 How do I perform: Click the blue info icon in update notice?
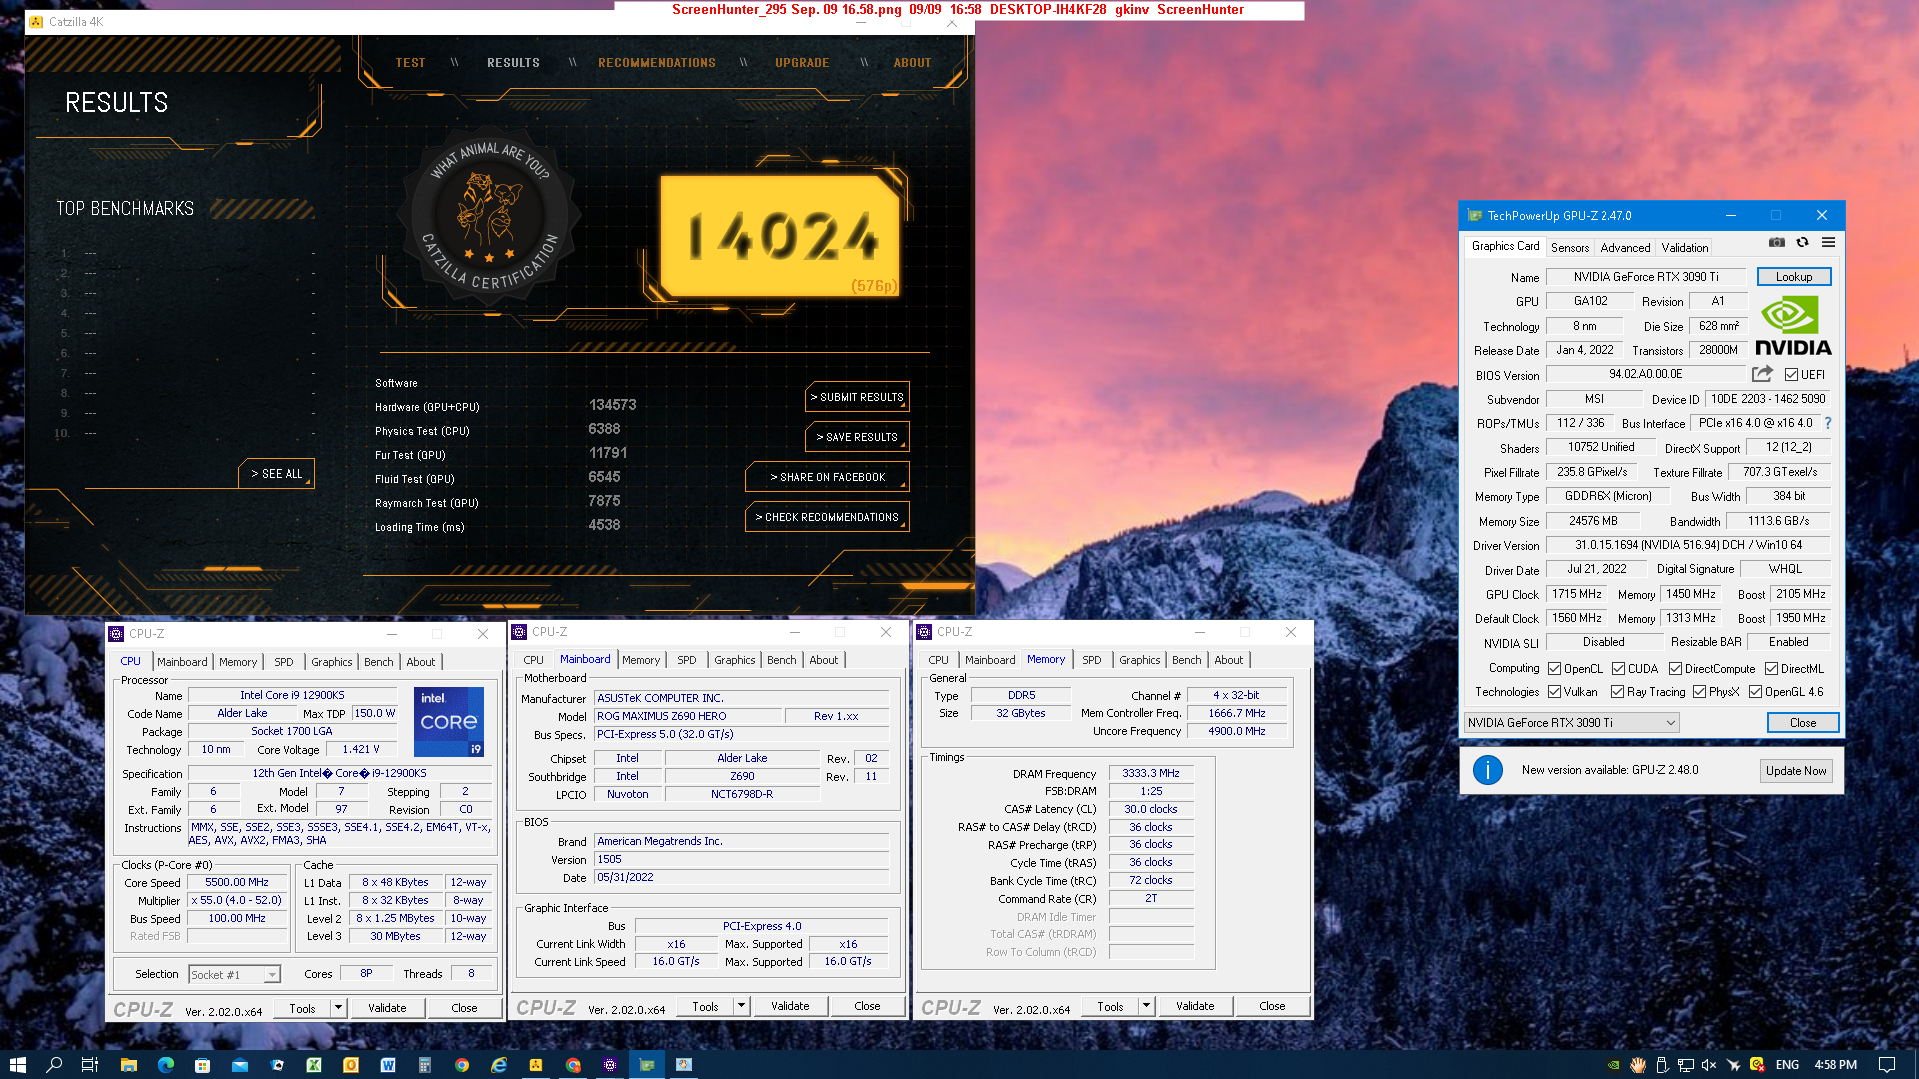pyautogui.click(x=1488, y=770)
